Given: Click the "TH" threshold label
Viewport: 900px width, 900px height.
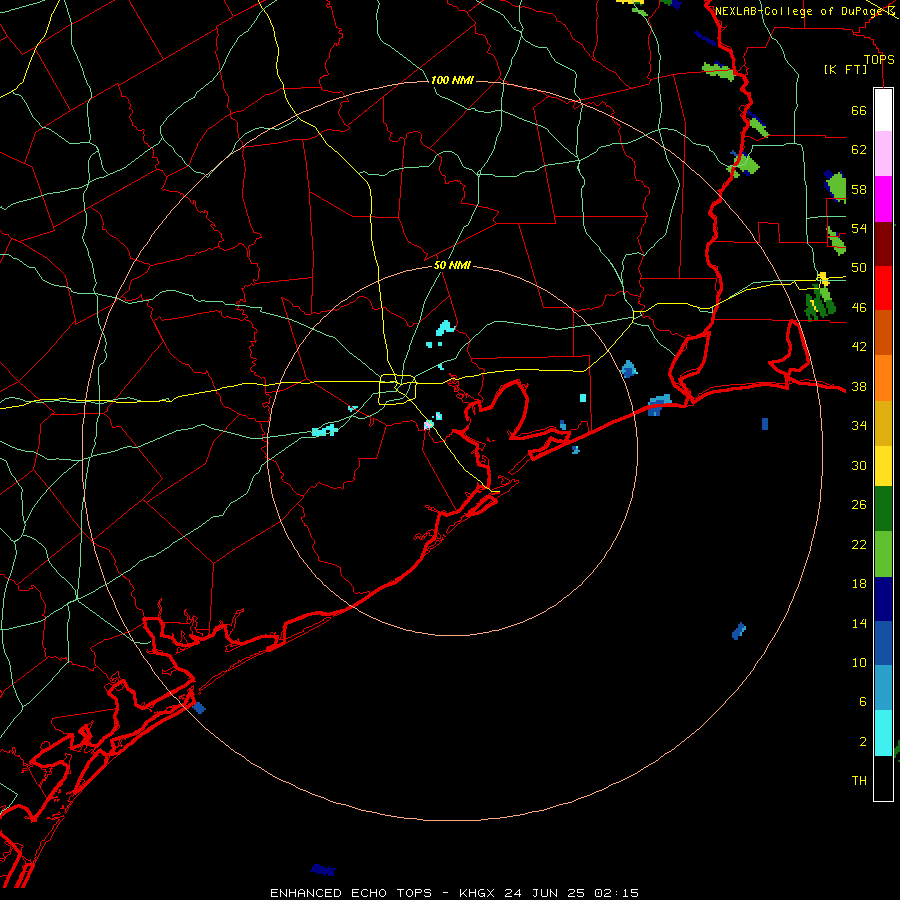Looking at the screenshot, I should (859, 781).
